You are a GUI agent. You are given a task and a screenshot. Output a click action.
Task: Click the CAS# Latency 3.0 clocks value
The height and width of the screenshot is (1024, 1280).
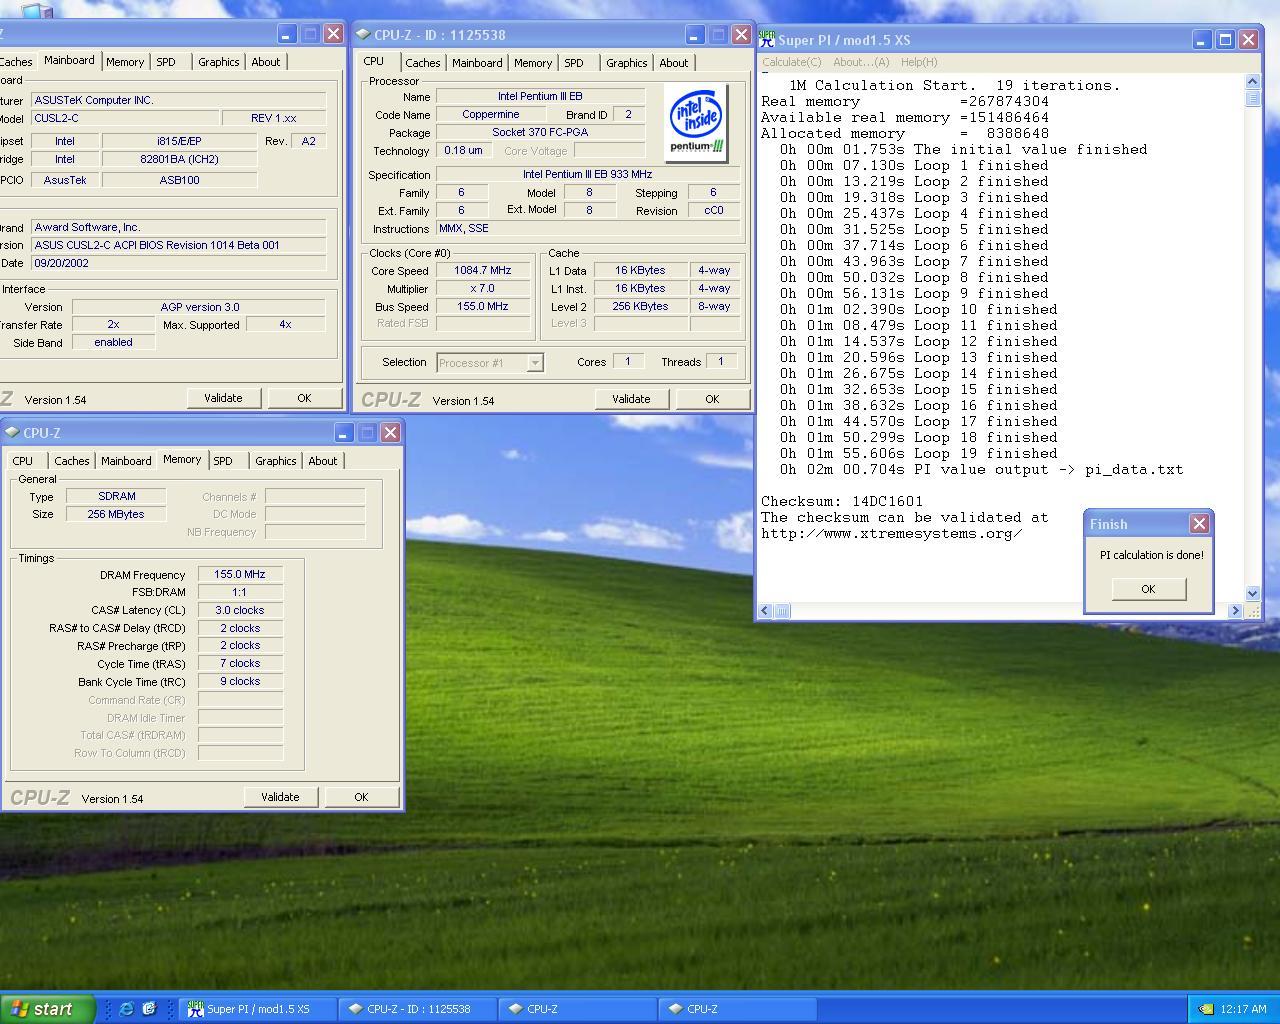pyautogui.click(x=240, y=610)
